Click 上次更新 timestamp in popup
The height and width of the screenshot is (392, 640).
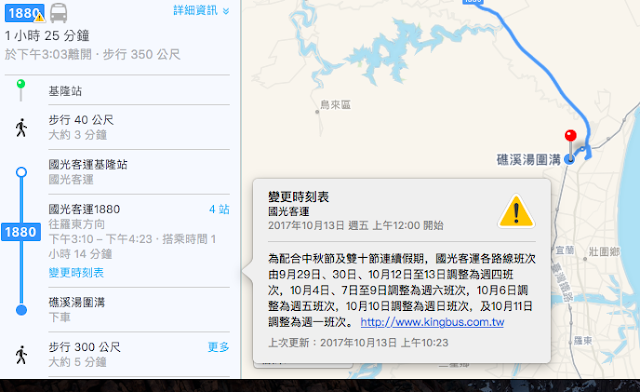358,343
